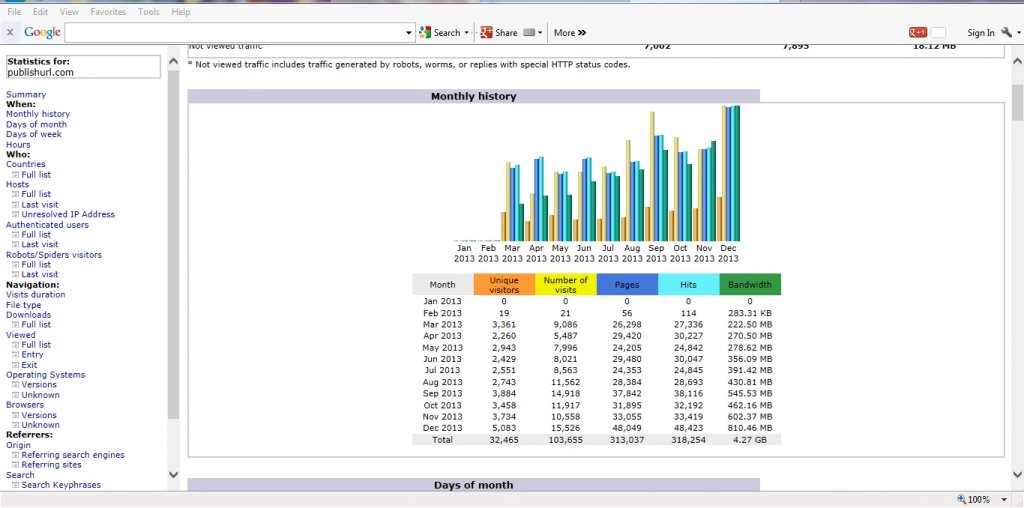Open the Authenticated users link

point(47,225)
